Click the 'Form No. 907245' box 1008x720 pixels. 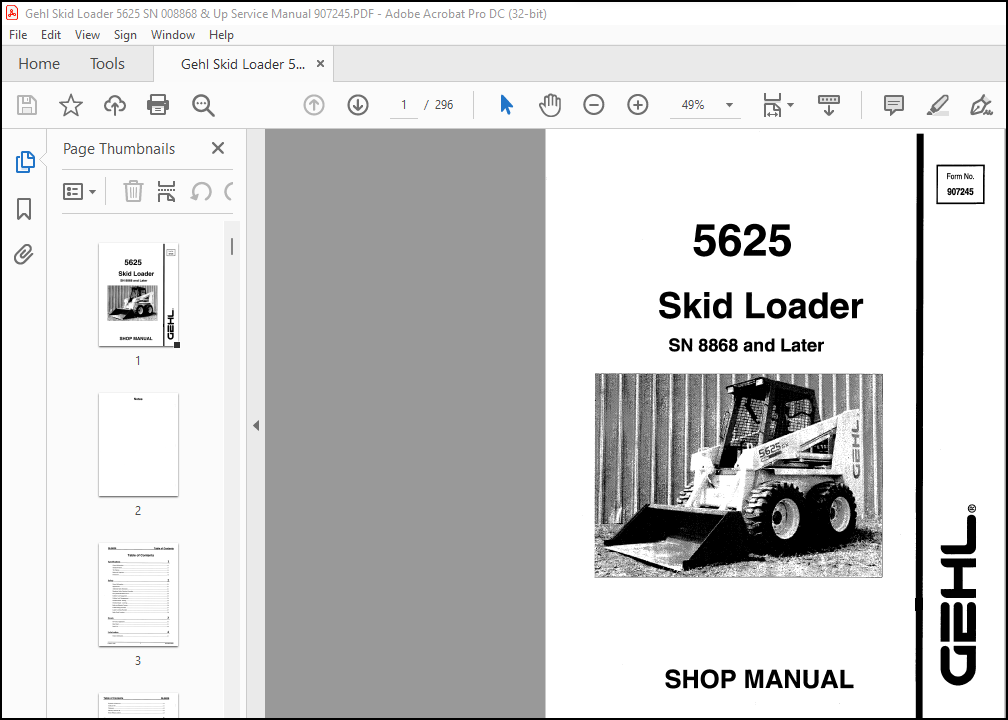click(960, 184)
